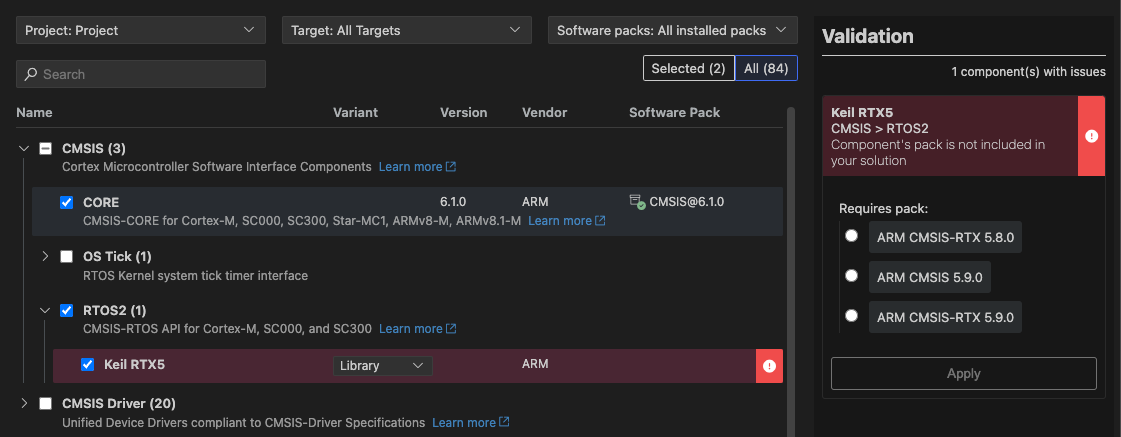Click the Vendor column header
The image size is (1121, 437).
545,113
